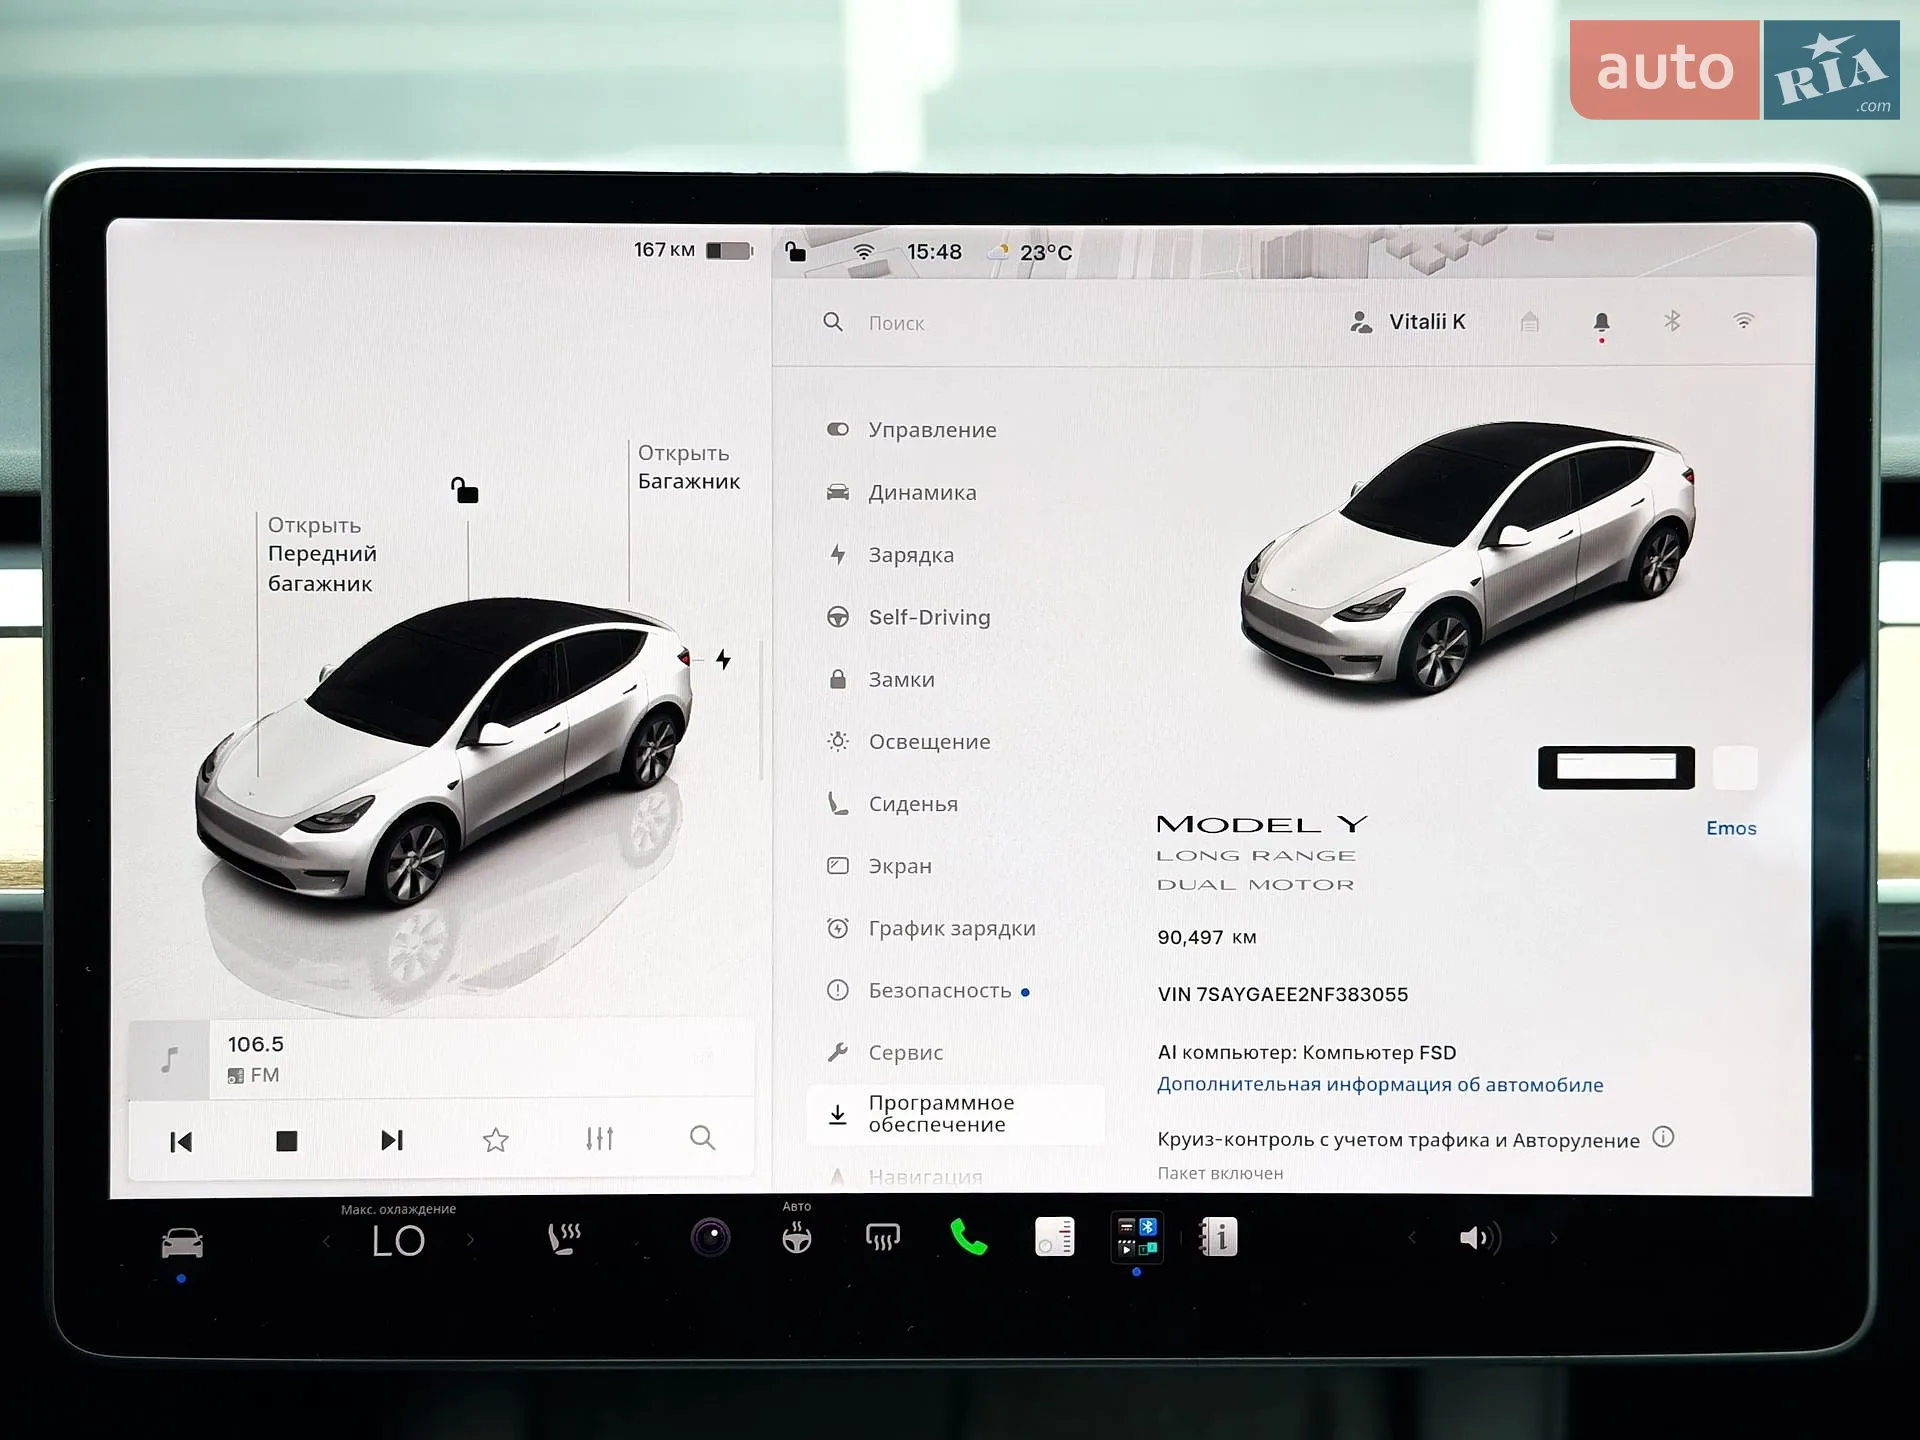Raise temperature with right chevron near LO
Screen dimensions: 1920x1440
point(470,1241)
